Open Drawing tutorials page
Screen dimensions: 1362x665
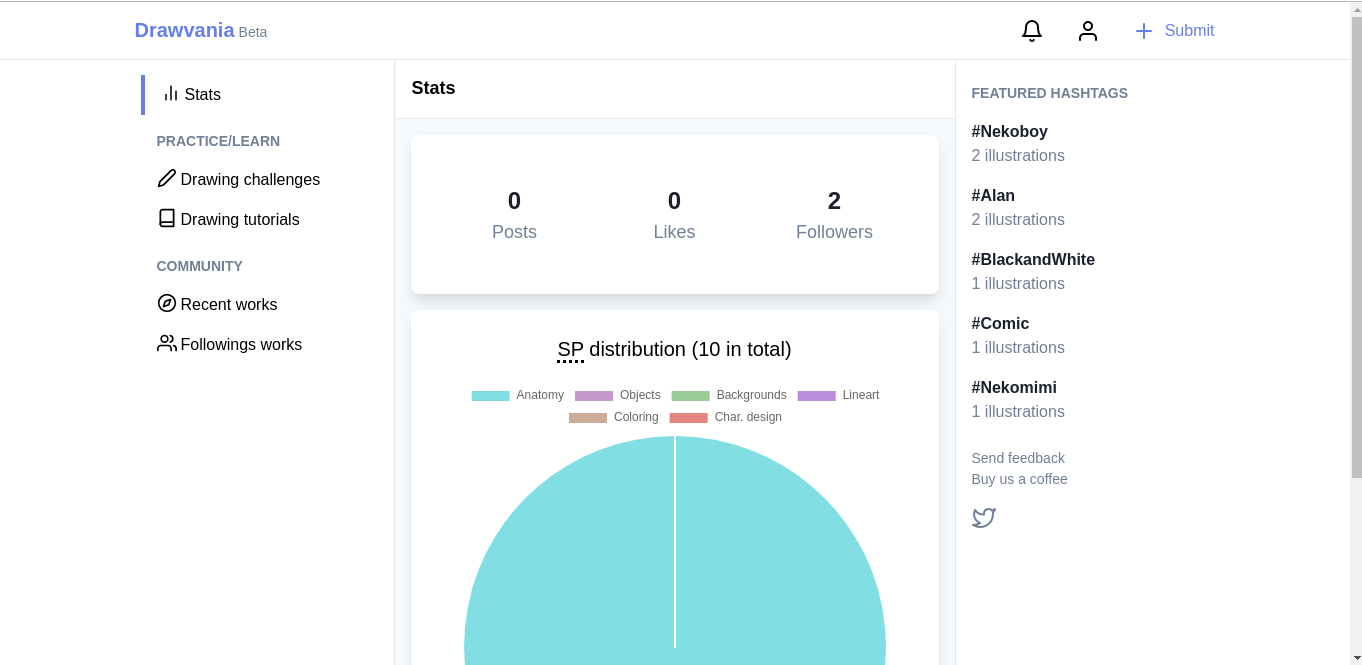click(240, 219)
